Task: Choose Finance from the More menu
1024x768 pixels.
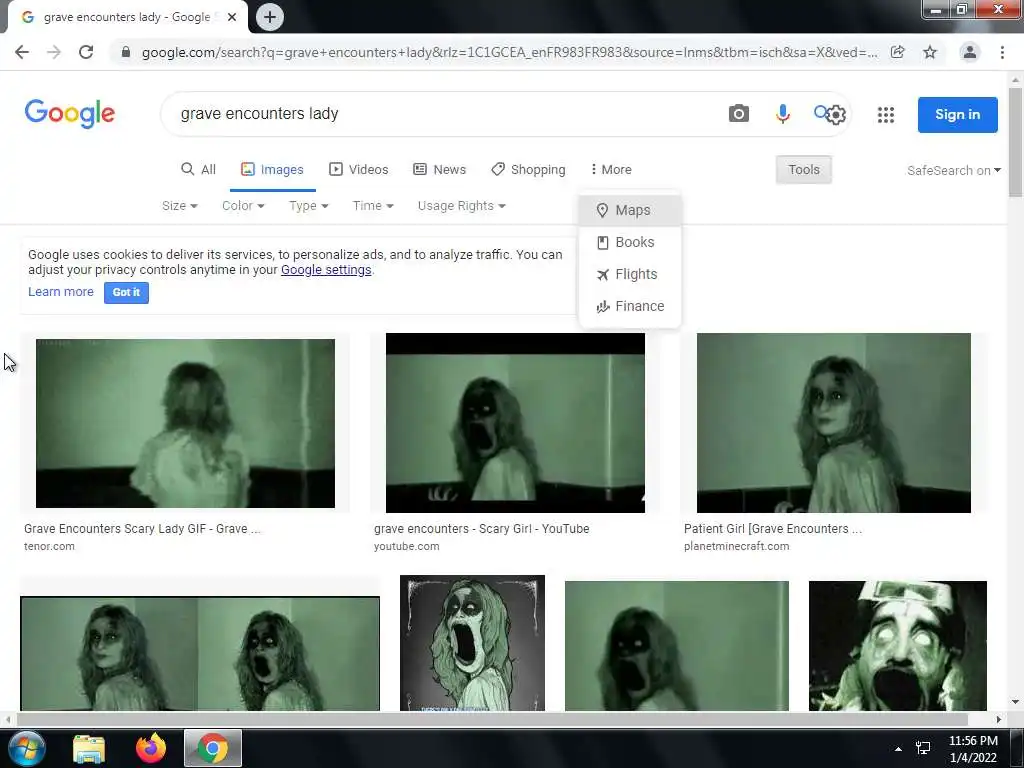Action: click(630, 306)
